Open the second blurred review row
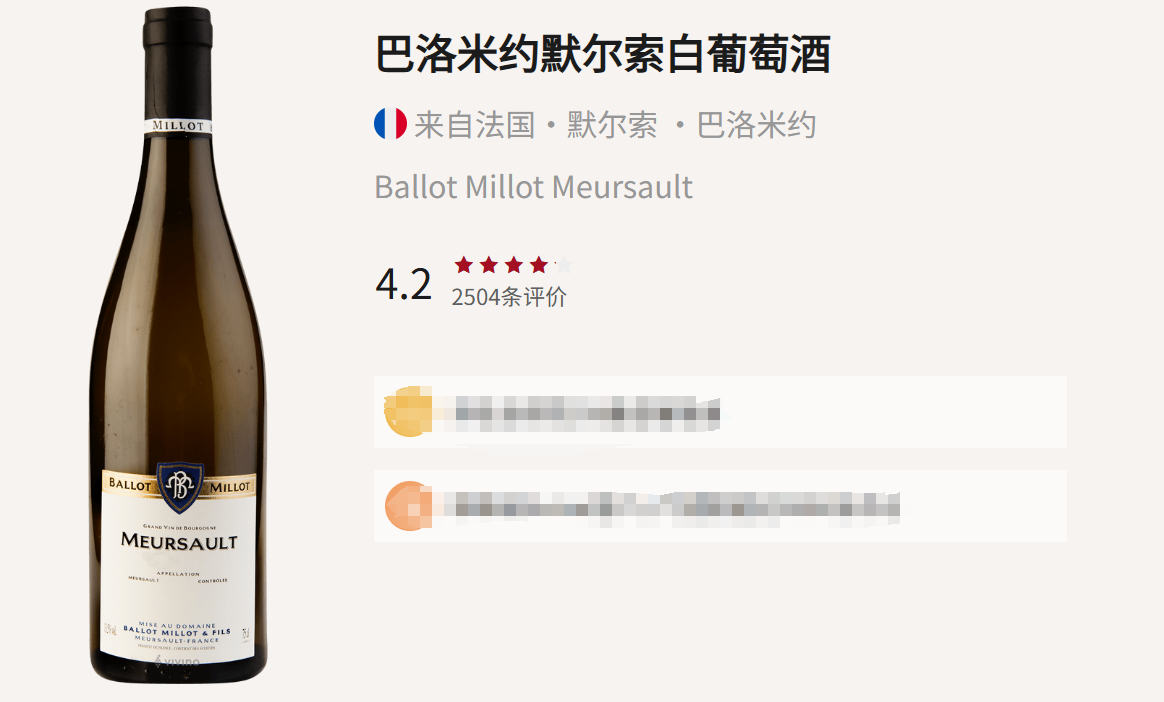Screen dimensions: 1164x702 (x=720, y=506)
